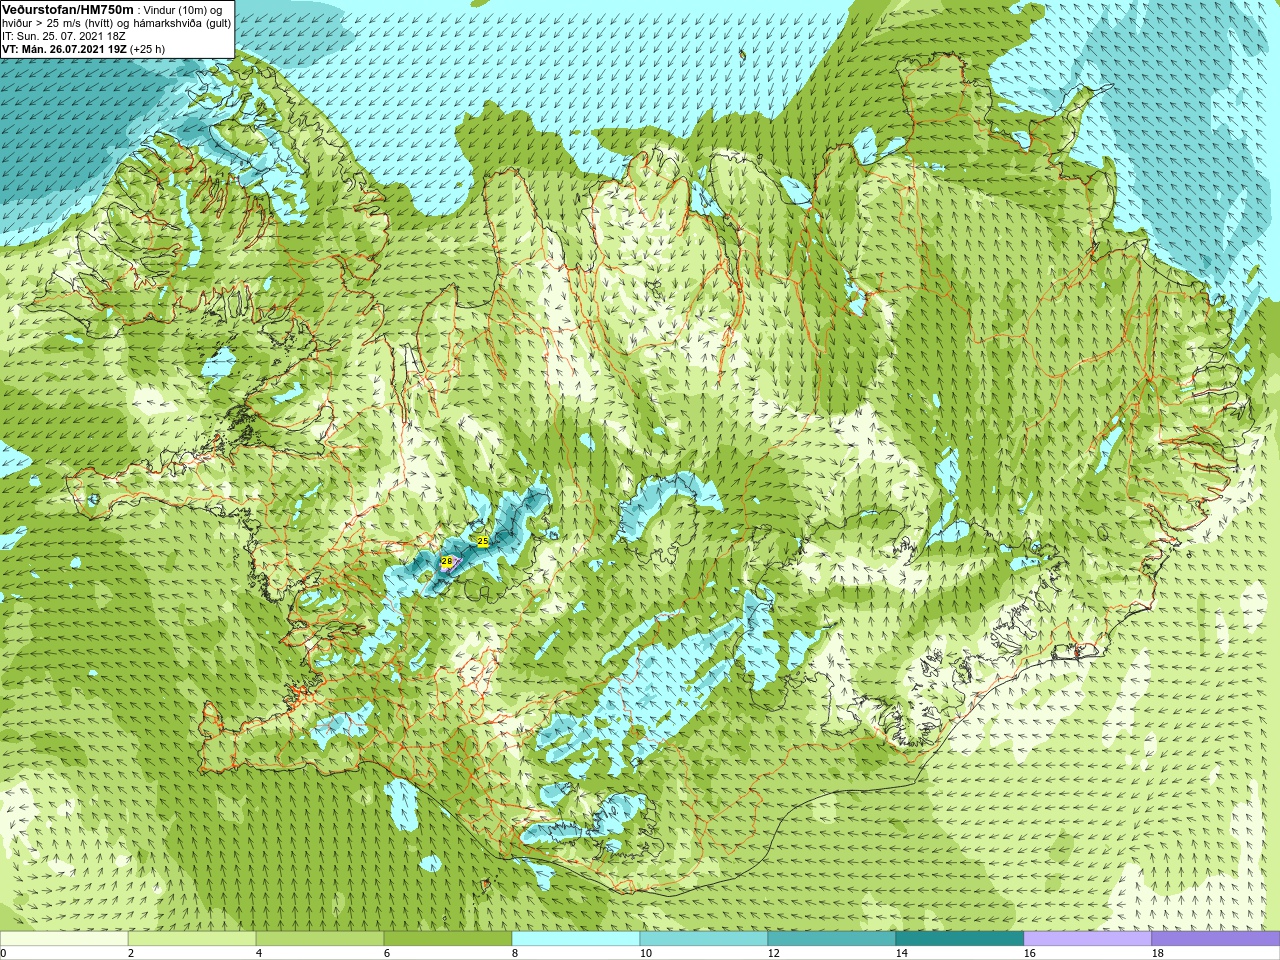Screen dimensions: 1280x960
Task: Select the 8–10 m/s cyan legend color
Action: coord(576,939)
